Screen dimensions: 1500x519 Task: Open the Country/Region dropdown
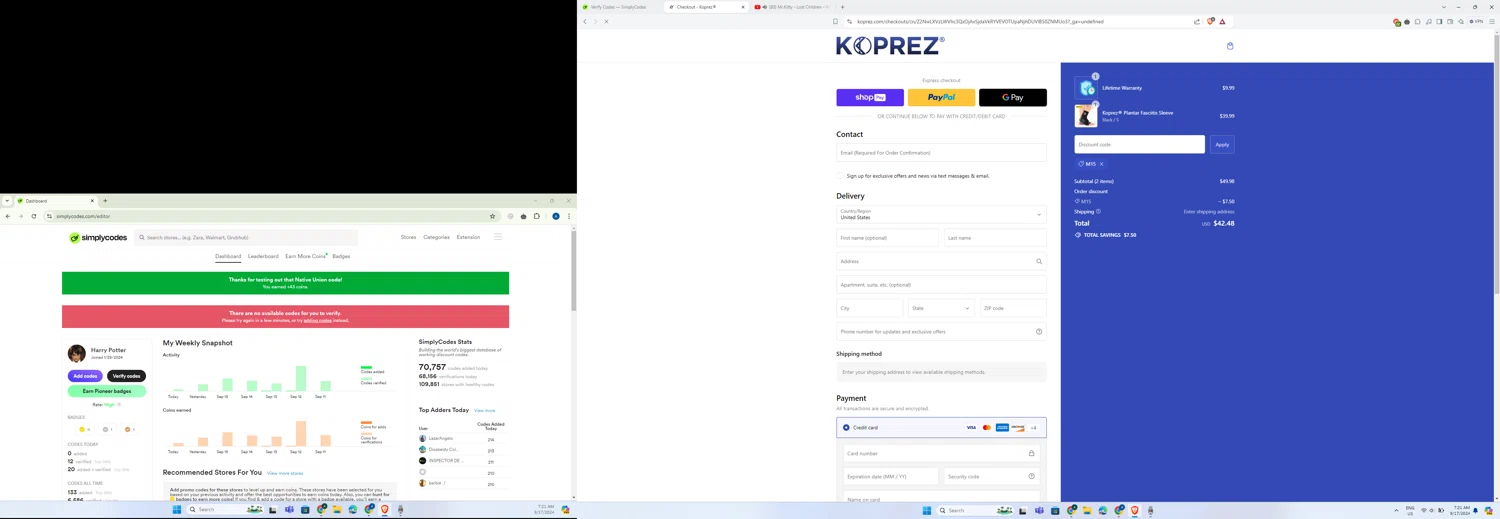pos(941,214)
